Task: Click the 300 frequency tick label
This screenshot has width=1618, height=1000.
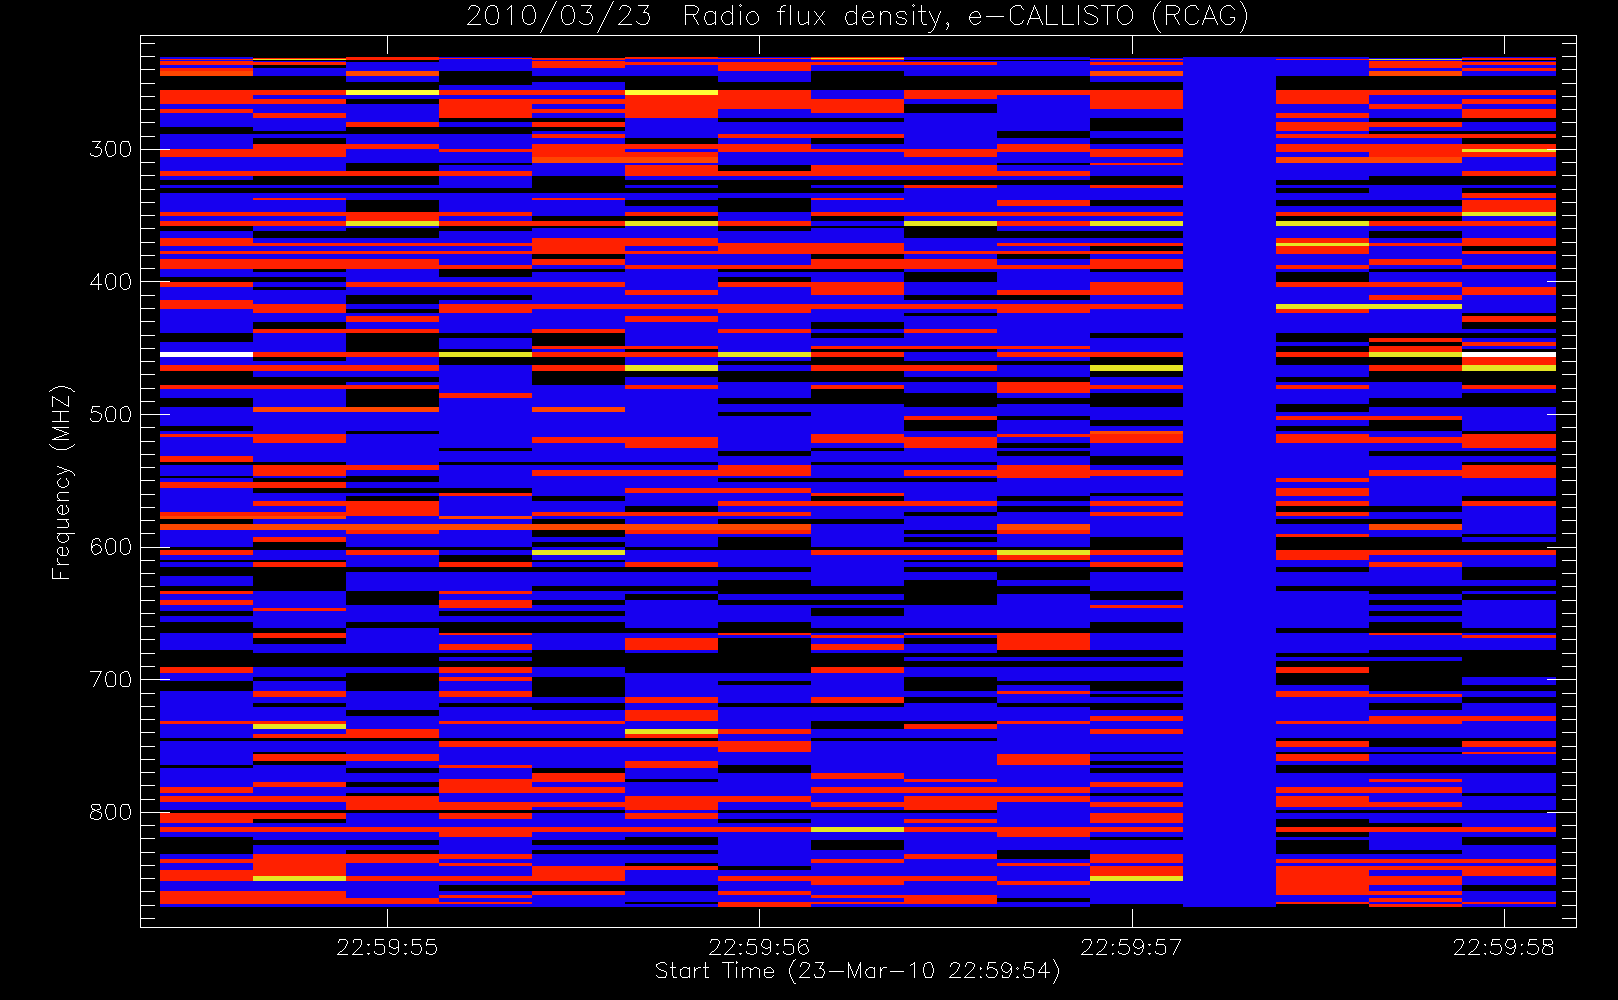Action: (x=110, y=149)
